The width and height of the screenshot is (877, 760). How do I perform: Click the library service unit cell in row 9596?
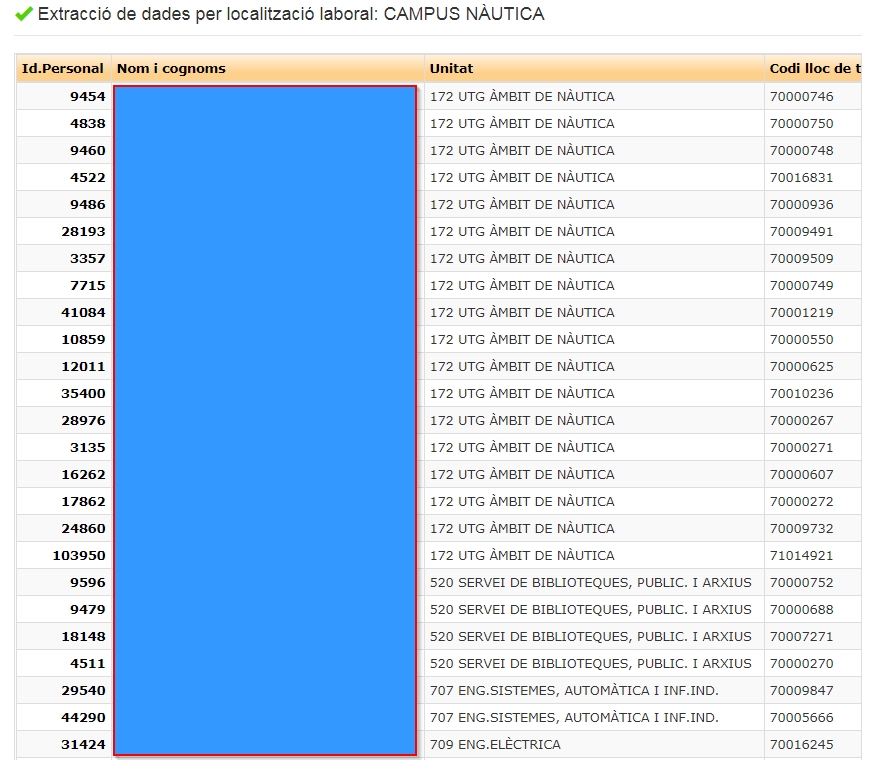click(x=590, y=583)
